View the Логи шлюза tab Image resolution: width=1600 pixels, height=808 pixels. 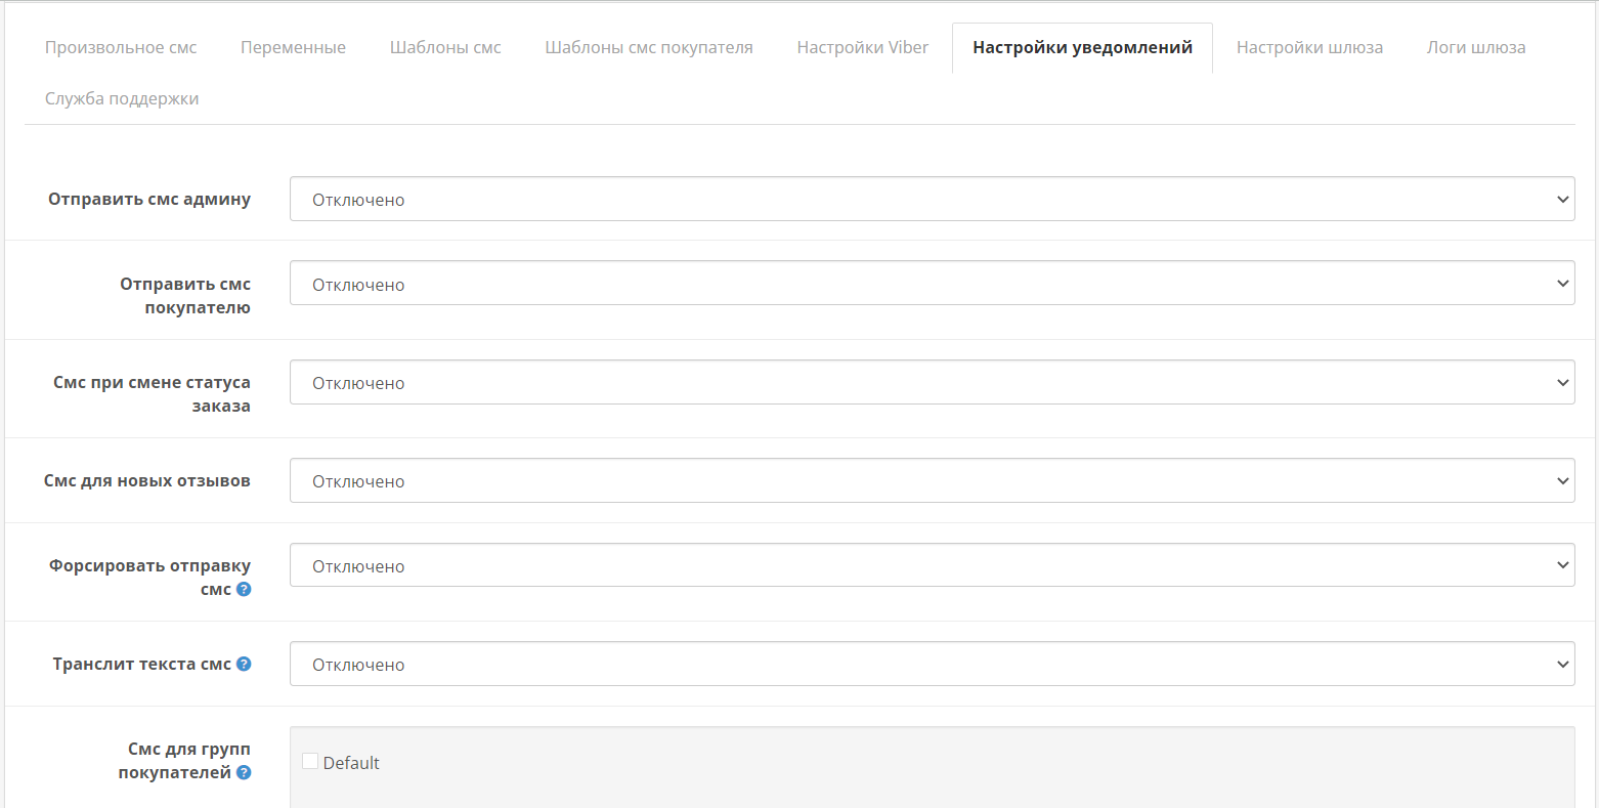(x=1476, y=47)
